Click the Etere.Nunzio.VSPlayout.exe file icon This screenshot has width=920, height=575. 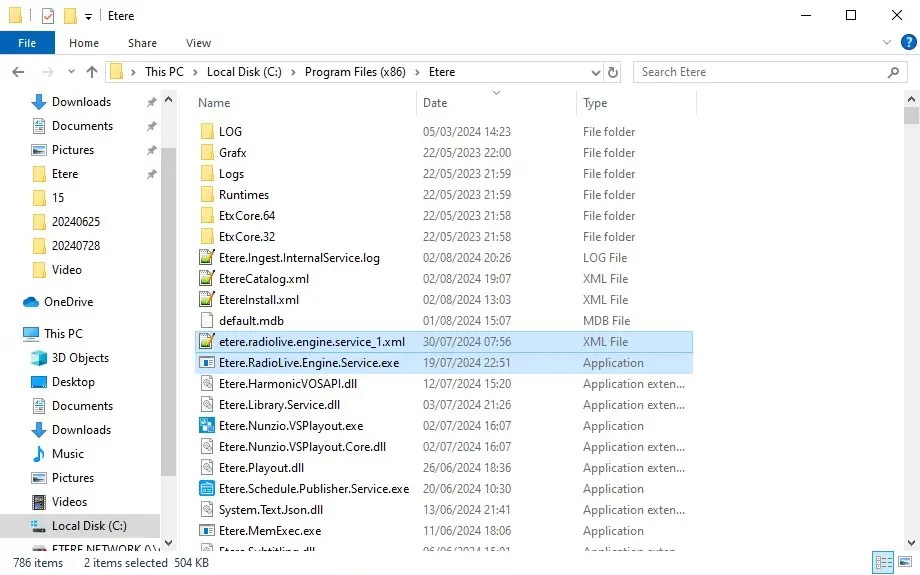(x=207, y=426)
